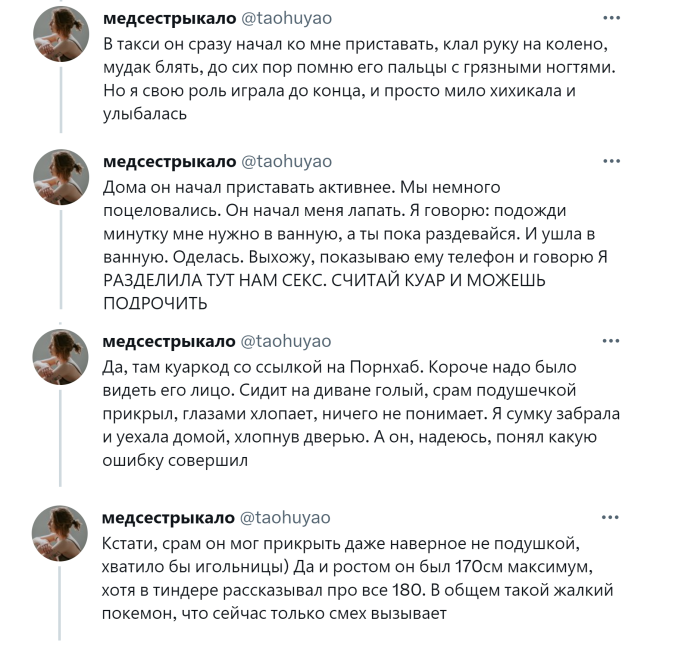
Task: Open the author name on the "Дома он начал" tweet
Action: point(169,162)
